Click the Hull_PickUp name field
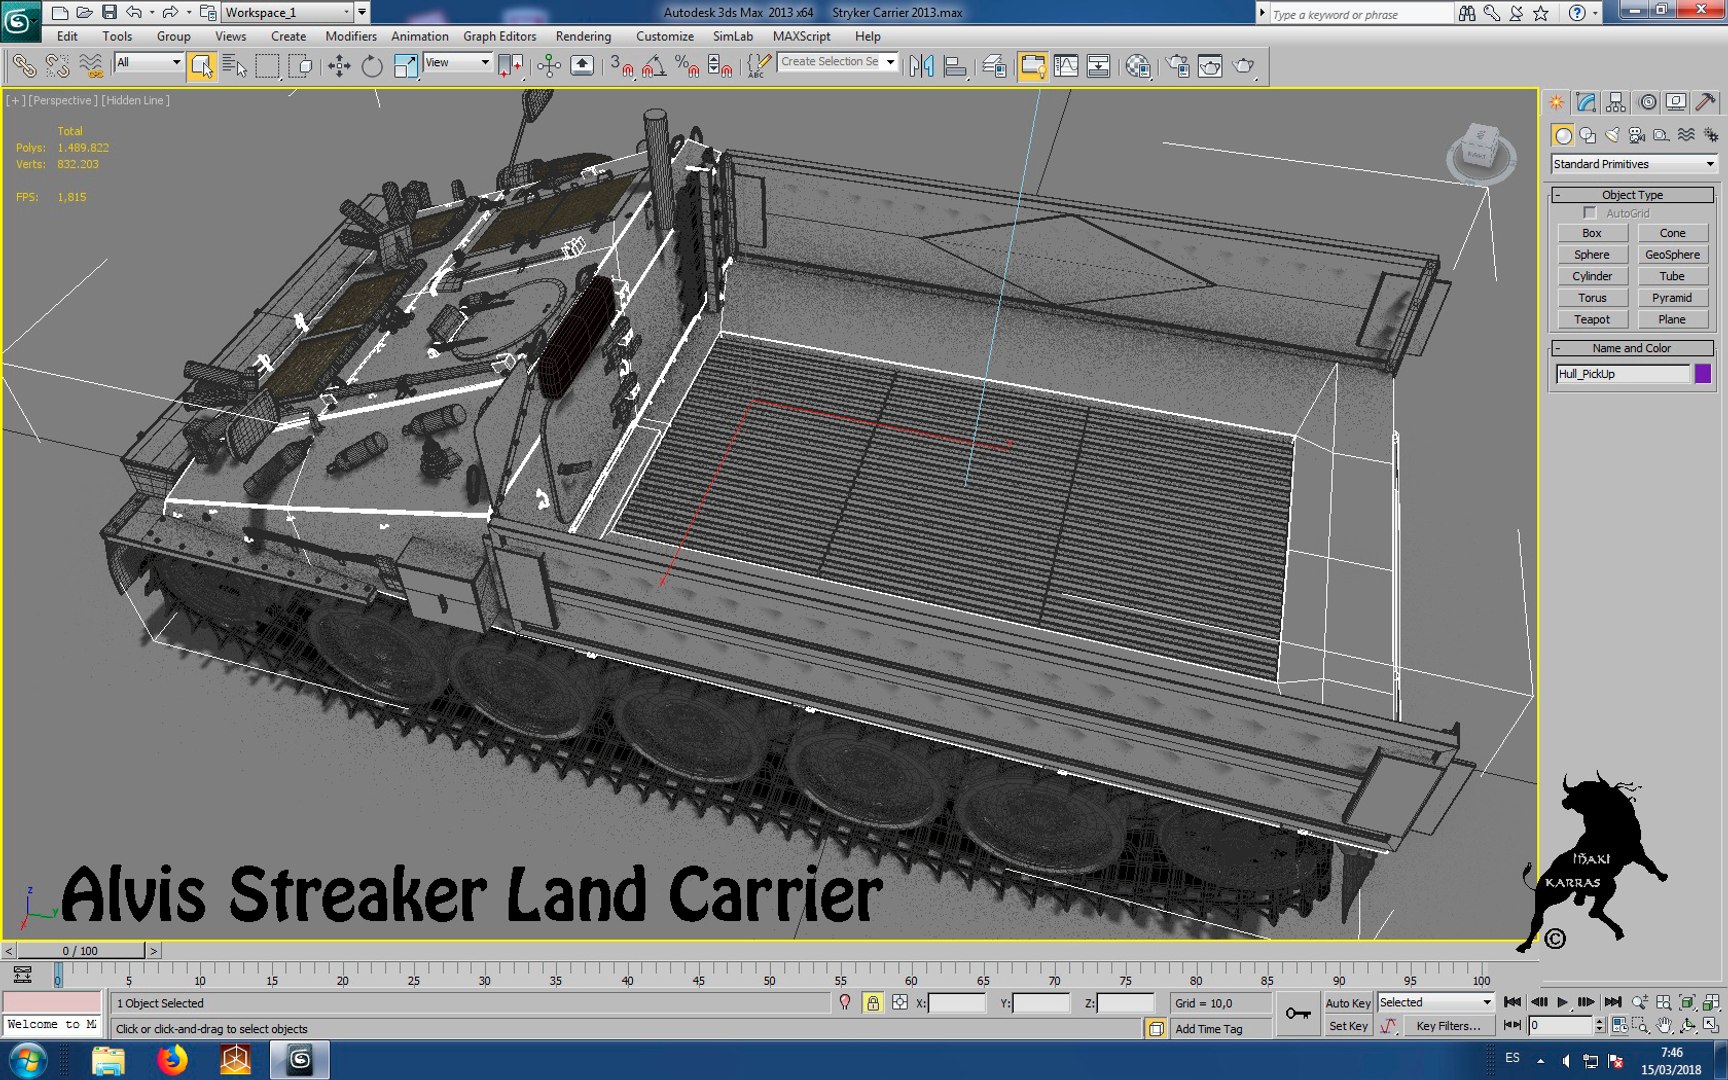Screen dimensions: 1728x1080 1623,373
